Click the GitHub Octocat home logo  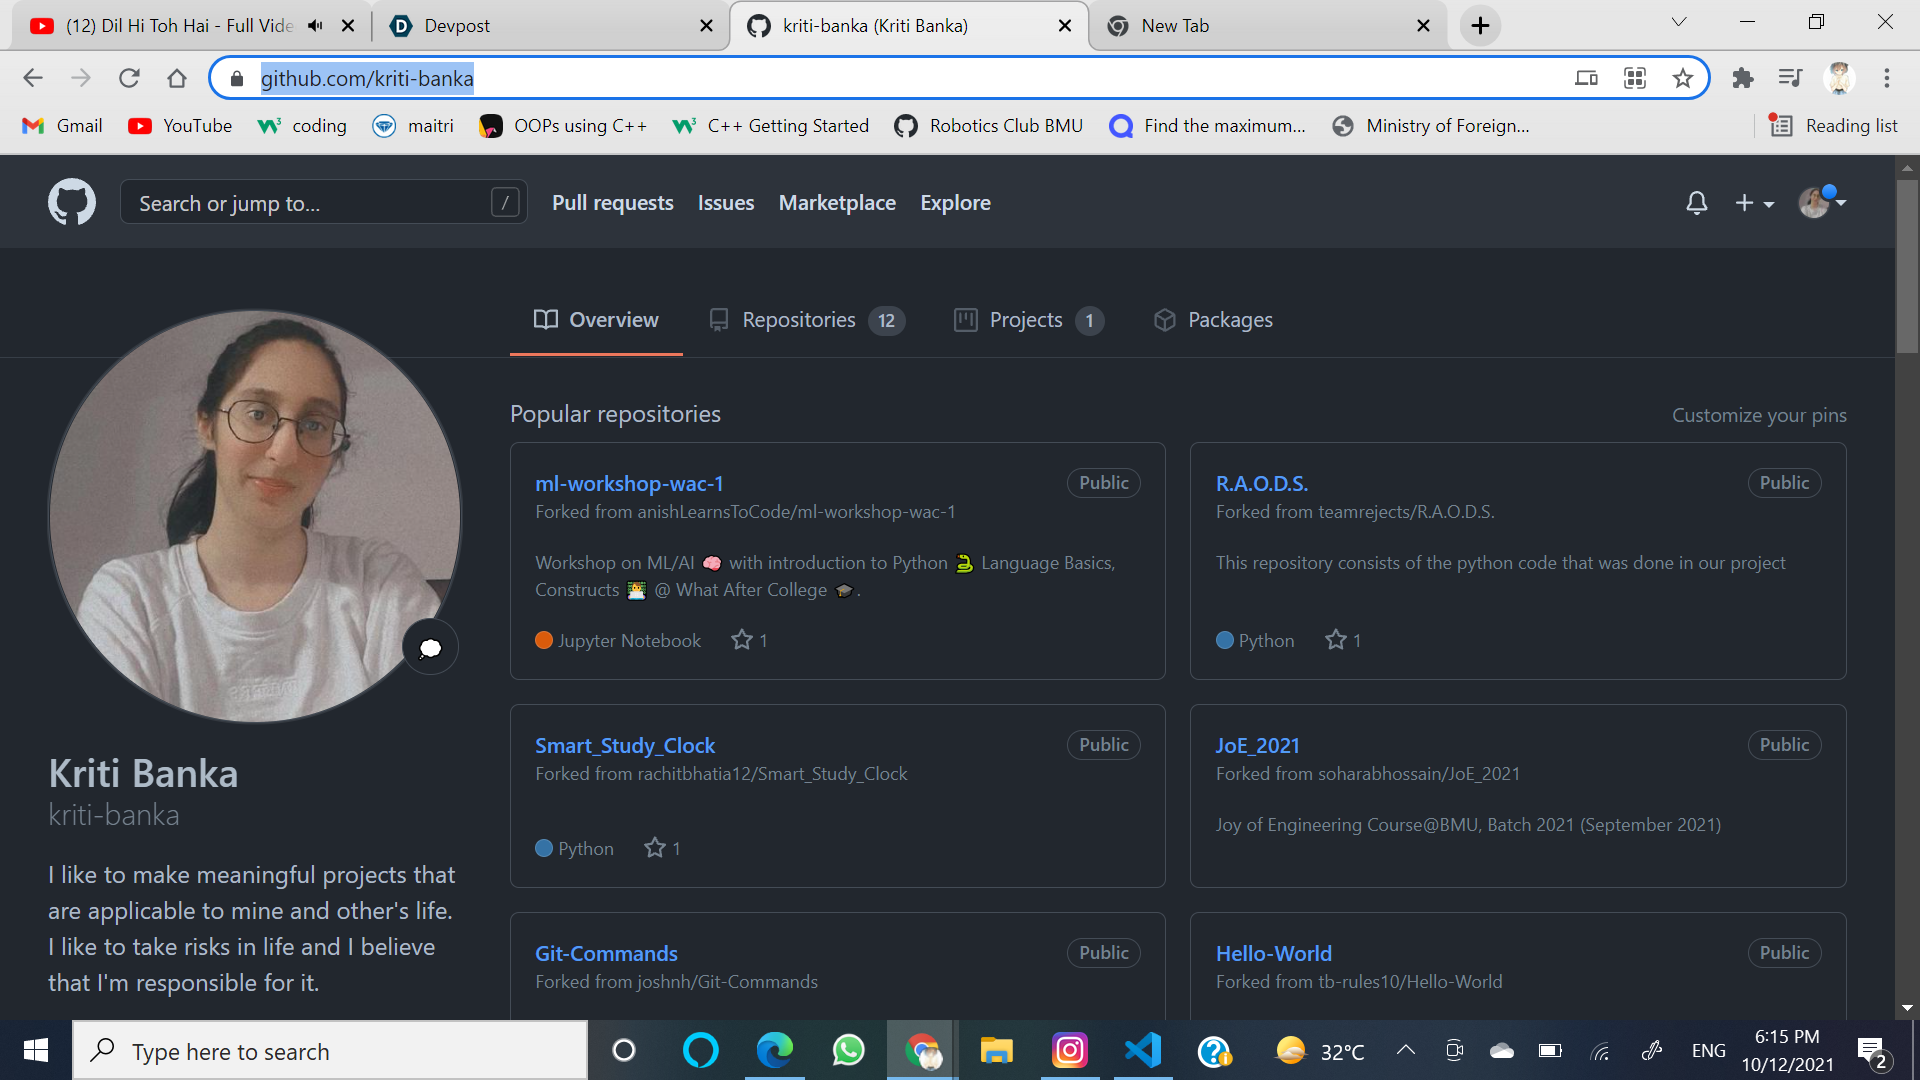coord(72,202)
